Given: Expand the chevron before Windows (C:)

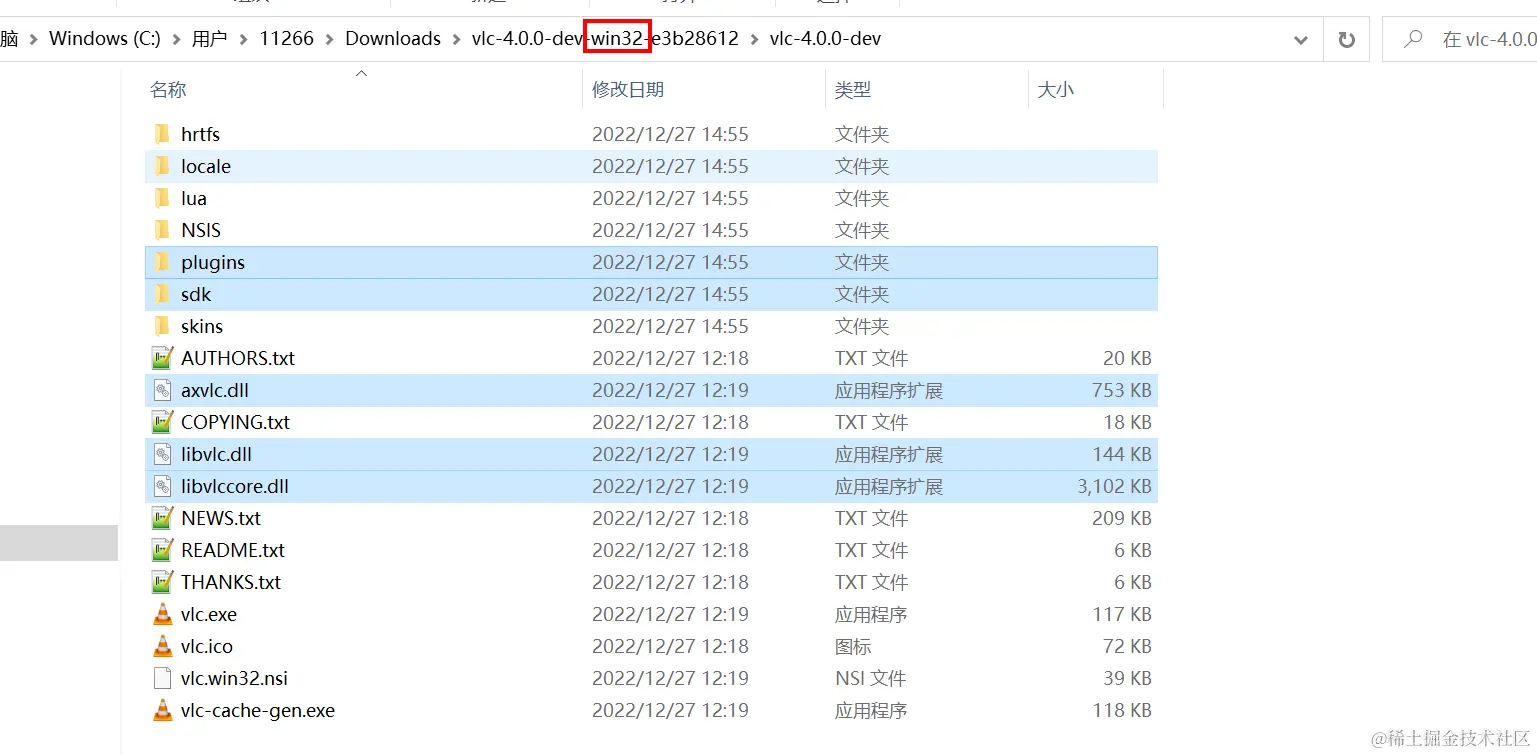Looking at the screenshot, I should point(34,39).
